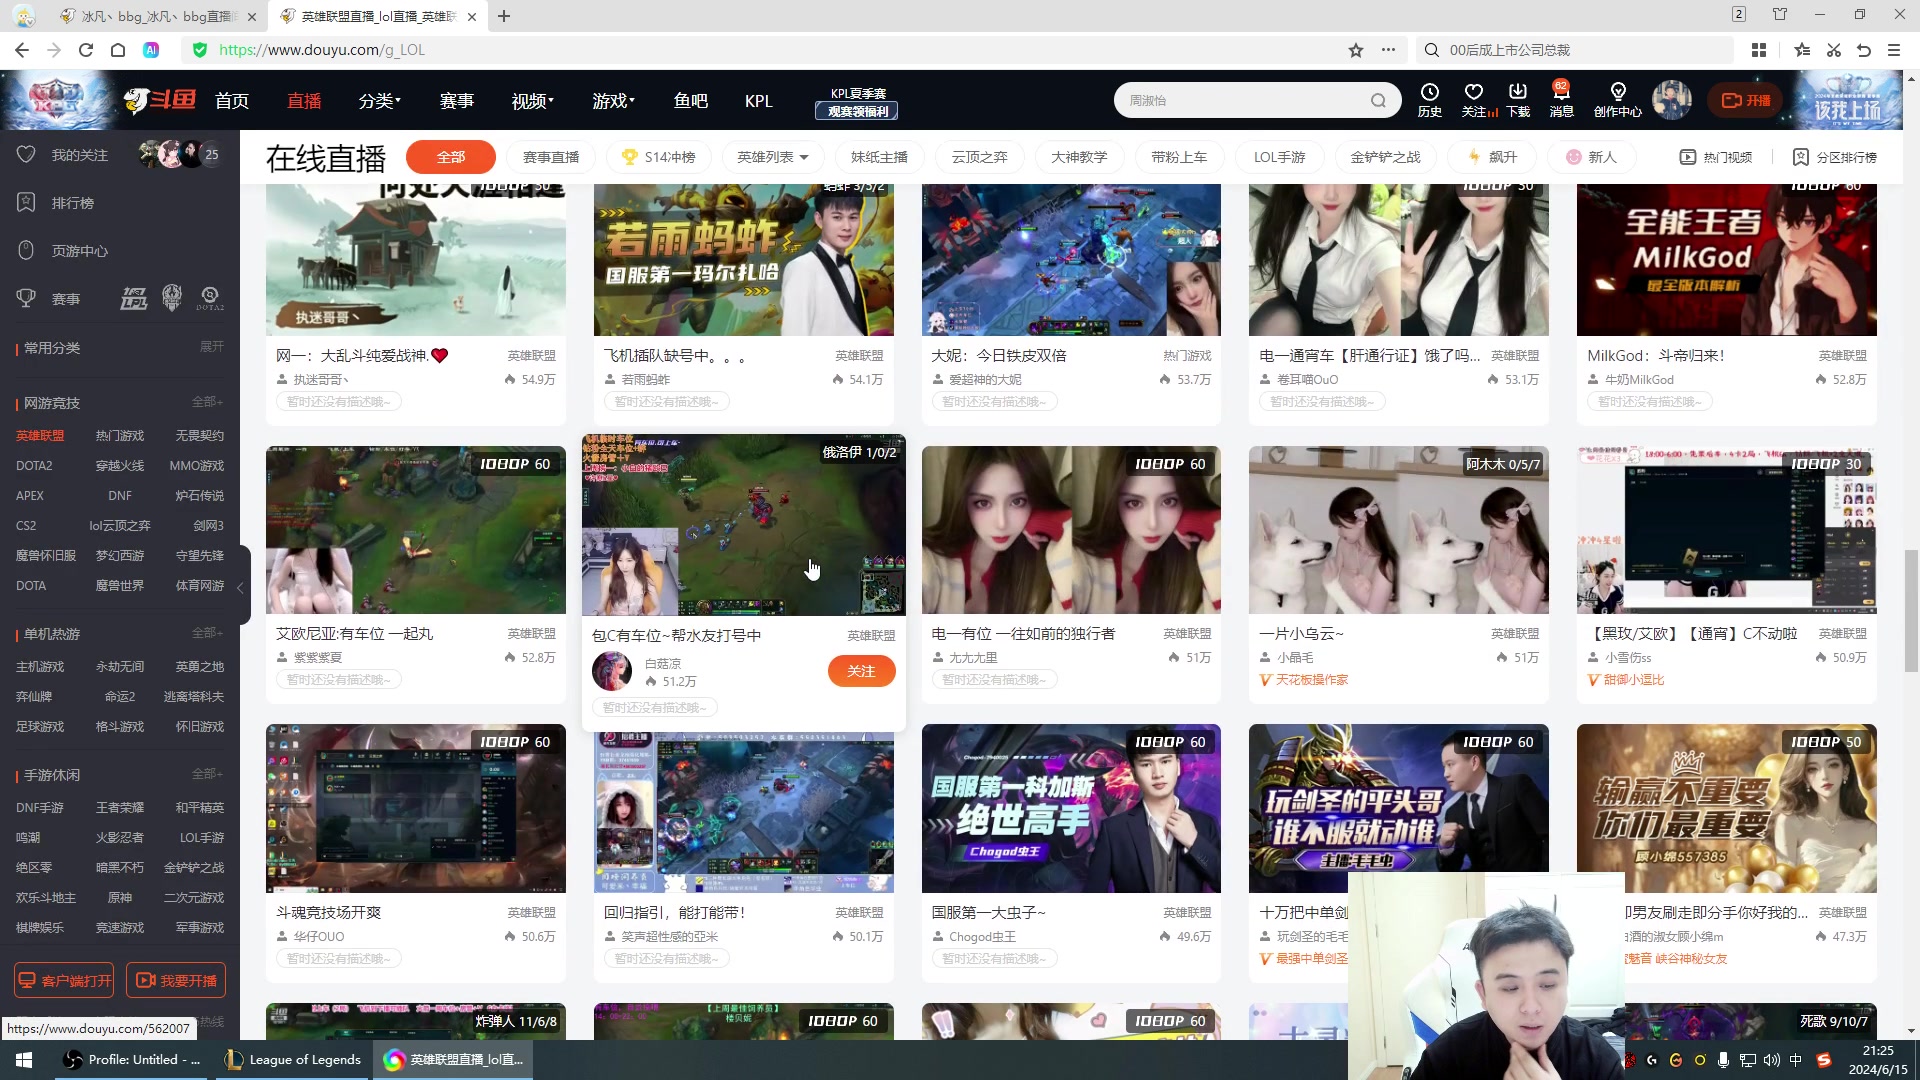
Task: Open the 游戏 dropdown in top nav
Action: tap(613, 100)
